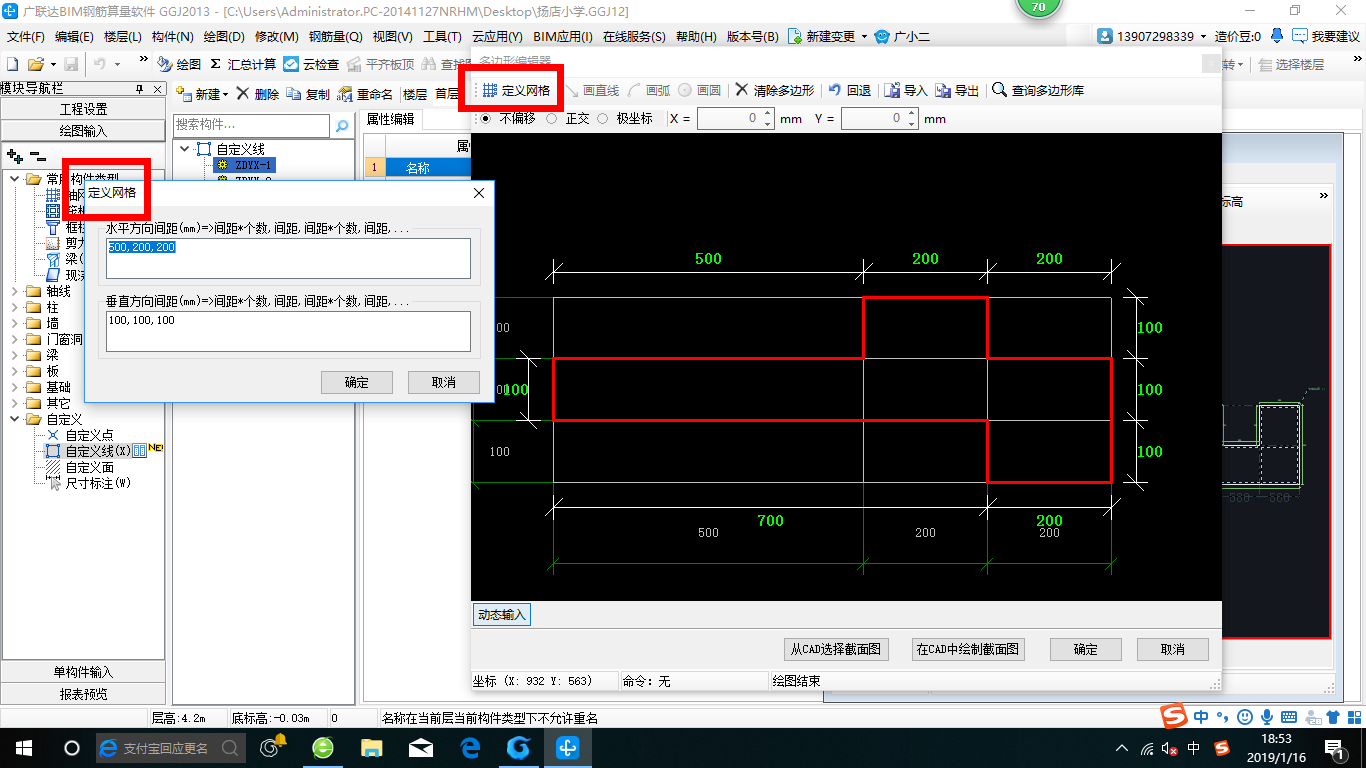This screenshot has height=768, width=1366.
Task: Click the Open folder icon in main toolbar
Action: pyautogui.click(x=35, y=64)
